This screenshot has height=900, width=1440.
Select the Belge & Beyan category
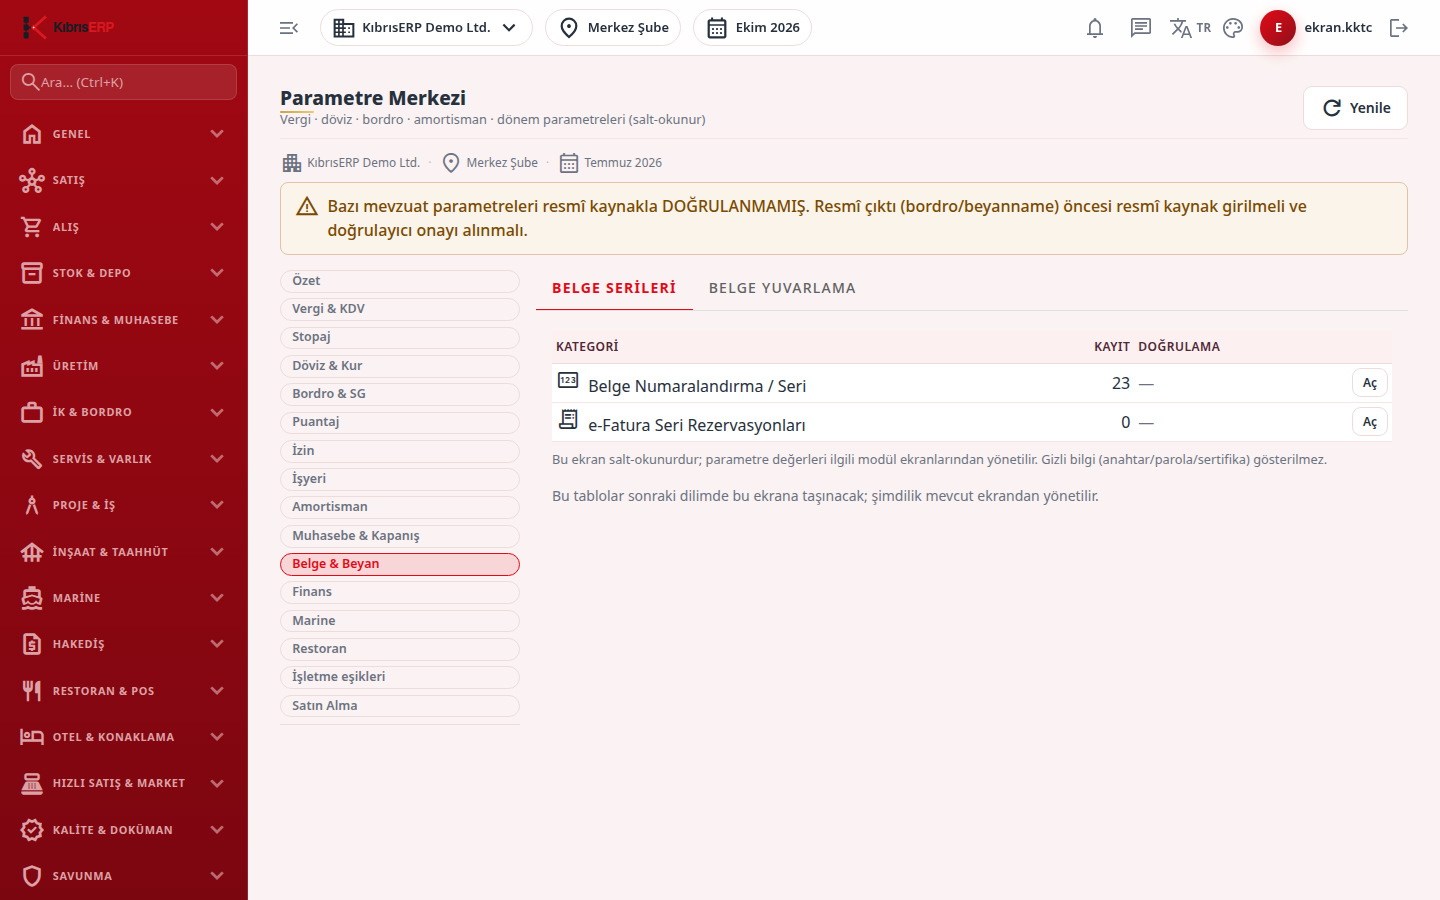point(400,564)
